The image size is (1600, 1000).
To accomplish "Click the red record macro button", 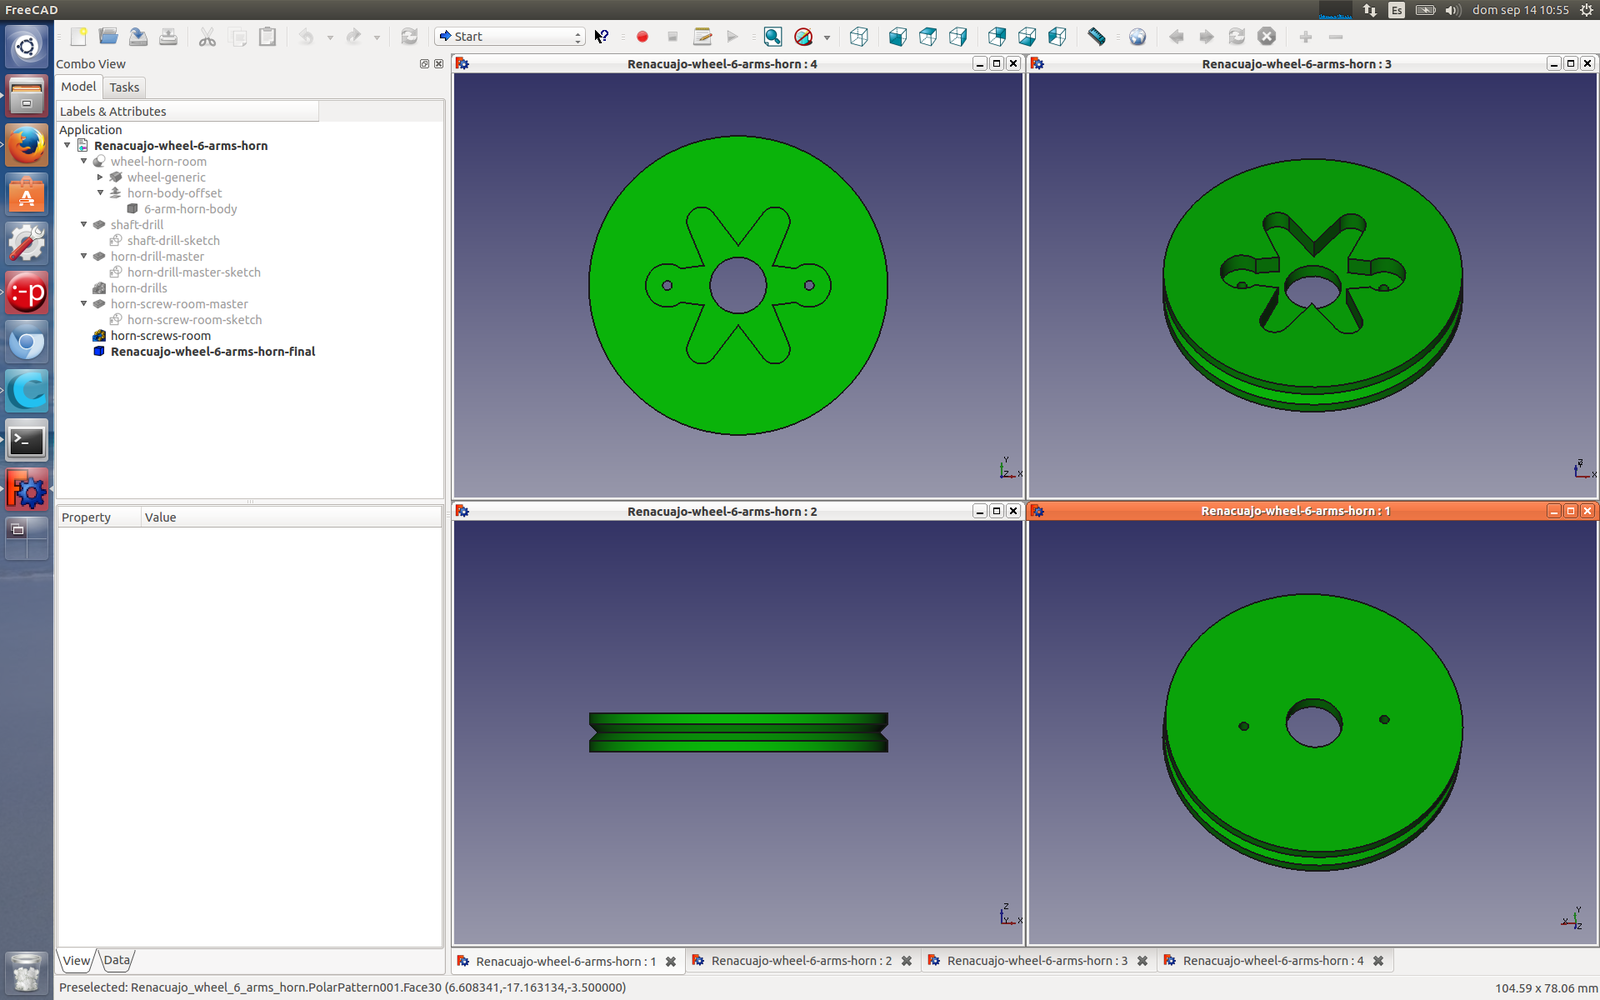I will pos(642,37).
